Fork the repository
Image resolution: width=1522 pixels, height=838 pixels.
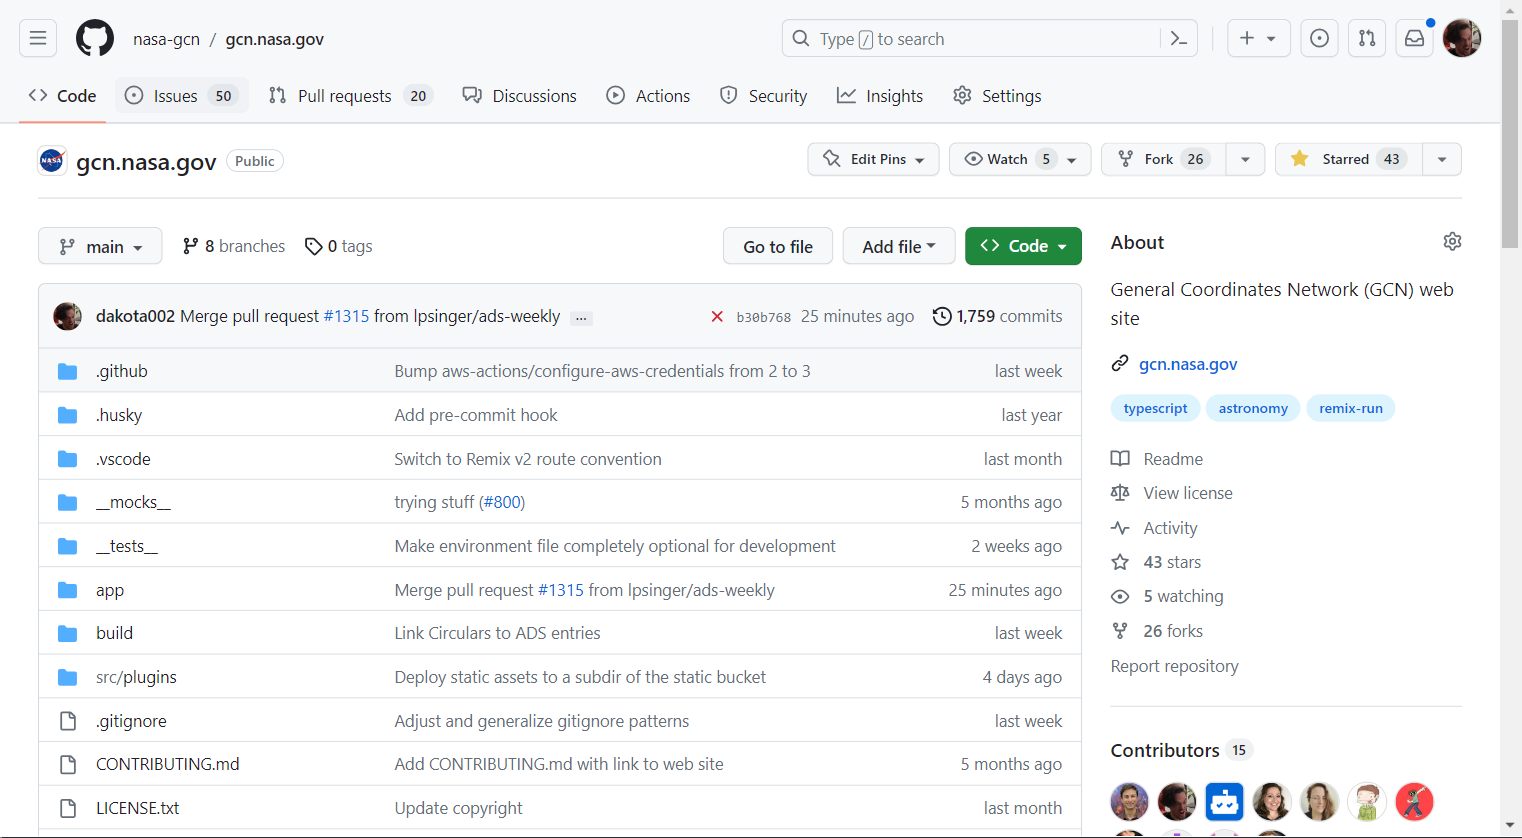[x=1163, y=159]
